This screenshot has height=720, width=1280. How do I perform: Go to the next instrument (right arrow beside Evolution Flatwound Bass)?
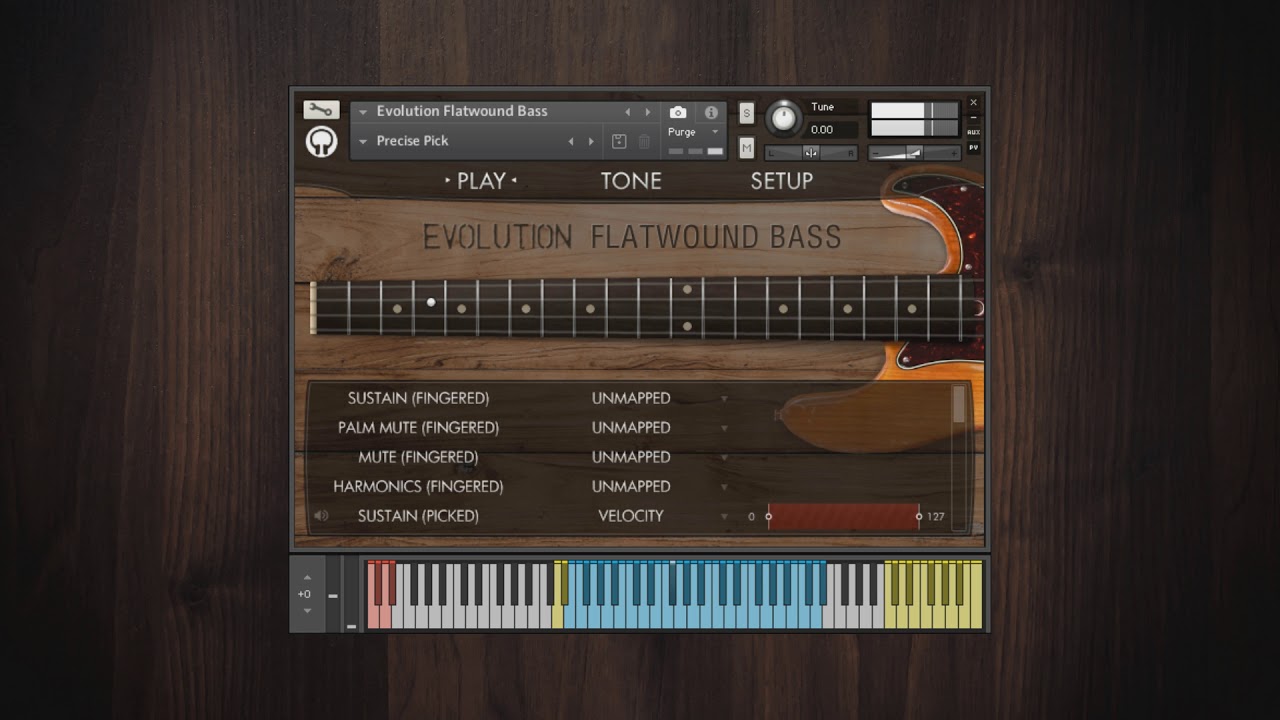coord(648,112)
